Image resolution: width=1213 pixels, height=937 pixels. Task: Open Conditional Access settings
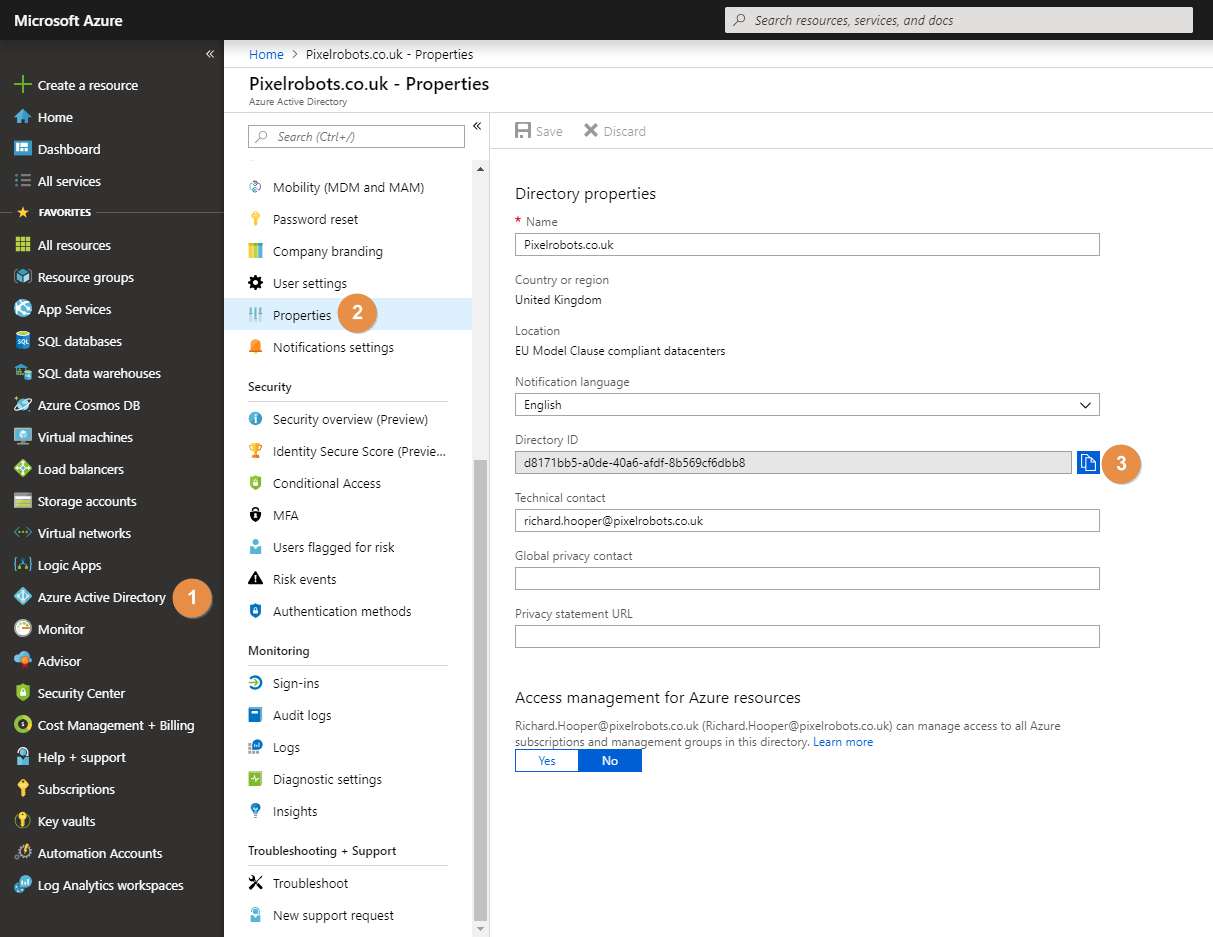pos(325,483)
